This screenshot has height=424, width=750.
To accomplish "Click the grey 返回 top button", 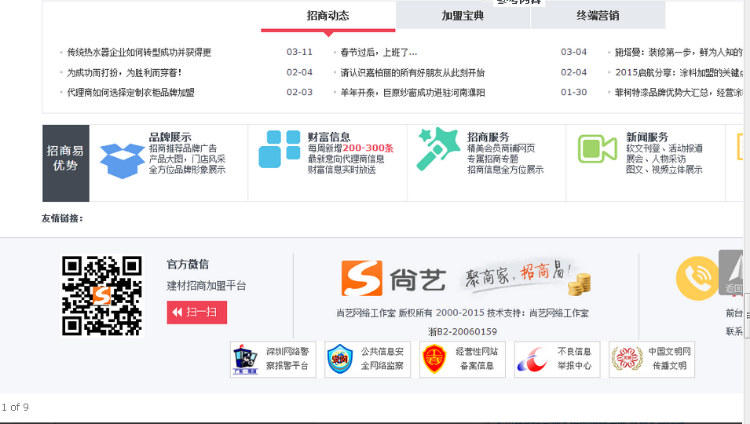I will 731,272.
